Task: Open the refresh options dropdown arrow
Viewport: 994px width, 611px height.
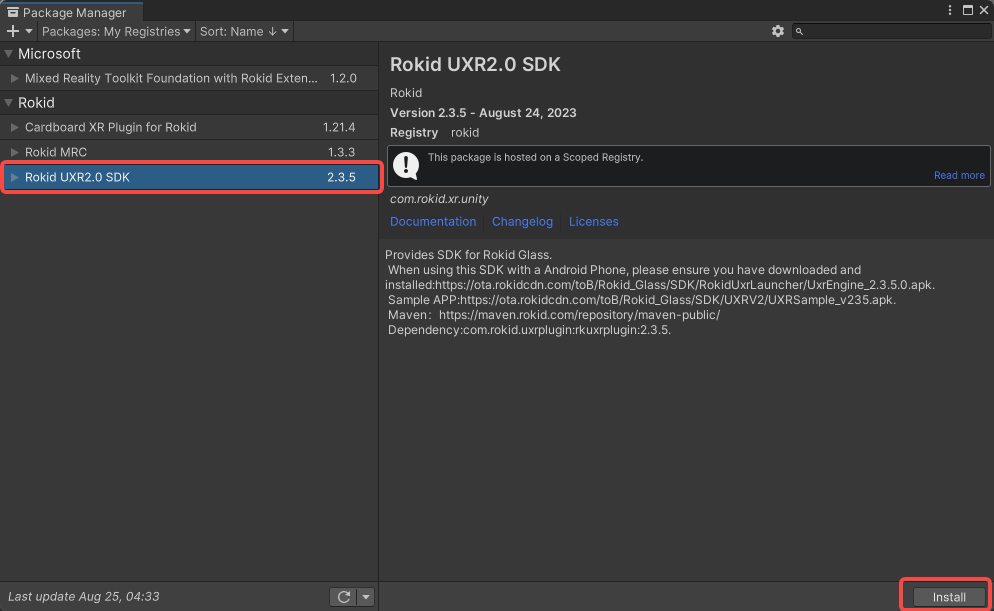Action: point(366,596)
